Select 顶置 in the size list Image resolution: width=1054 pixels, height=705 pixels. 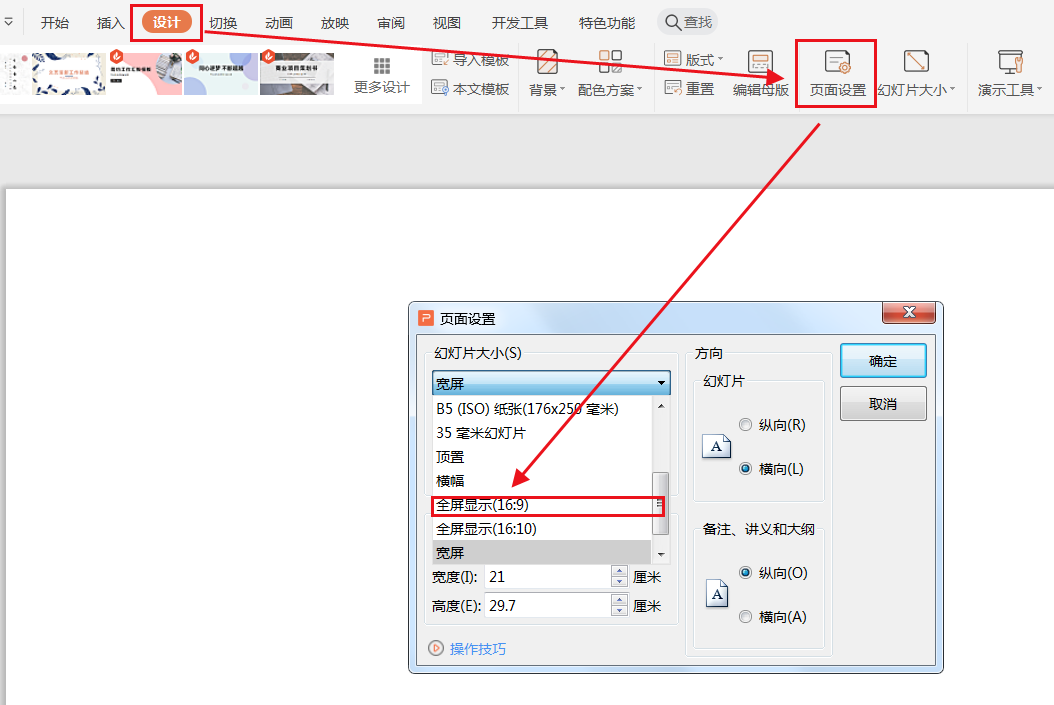point(542,457)
